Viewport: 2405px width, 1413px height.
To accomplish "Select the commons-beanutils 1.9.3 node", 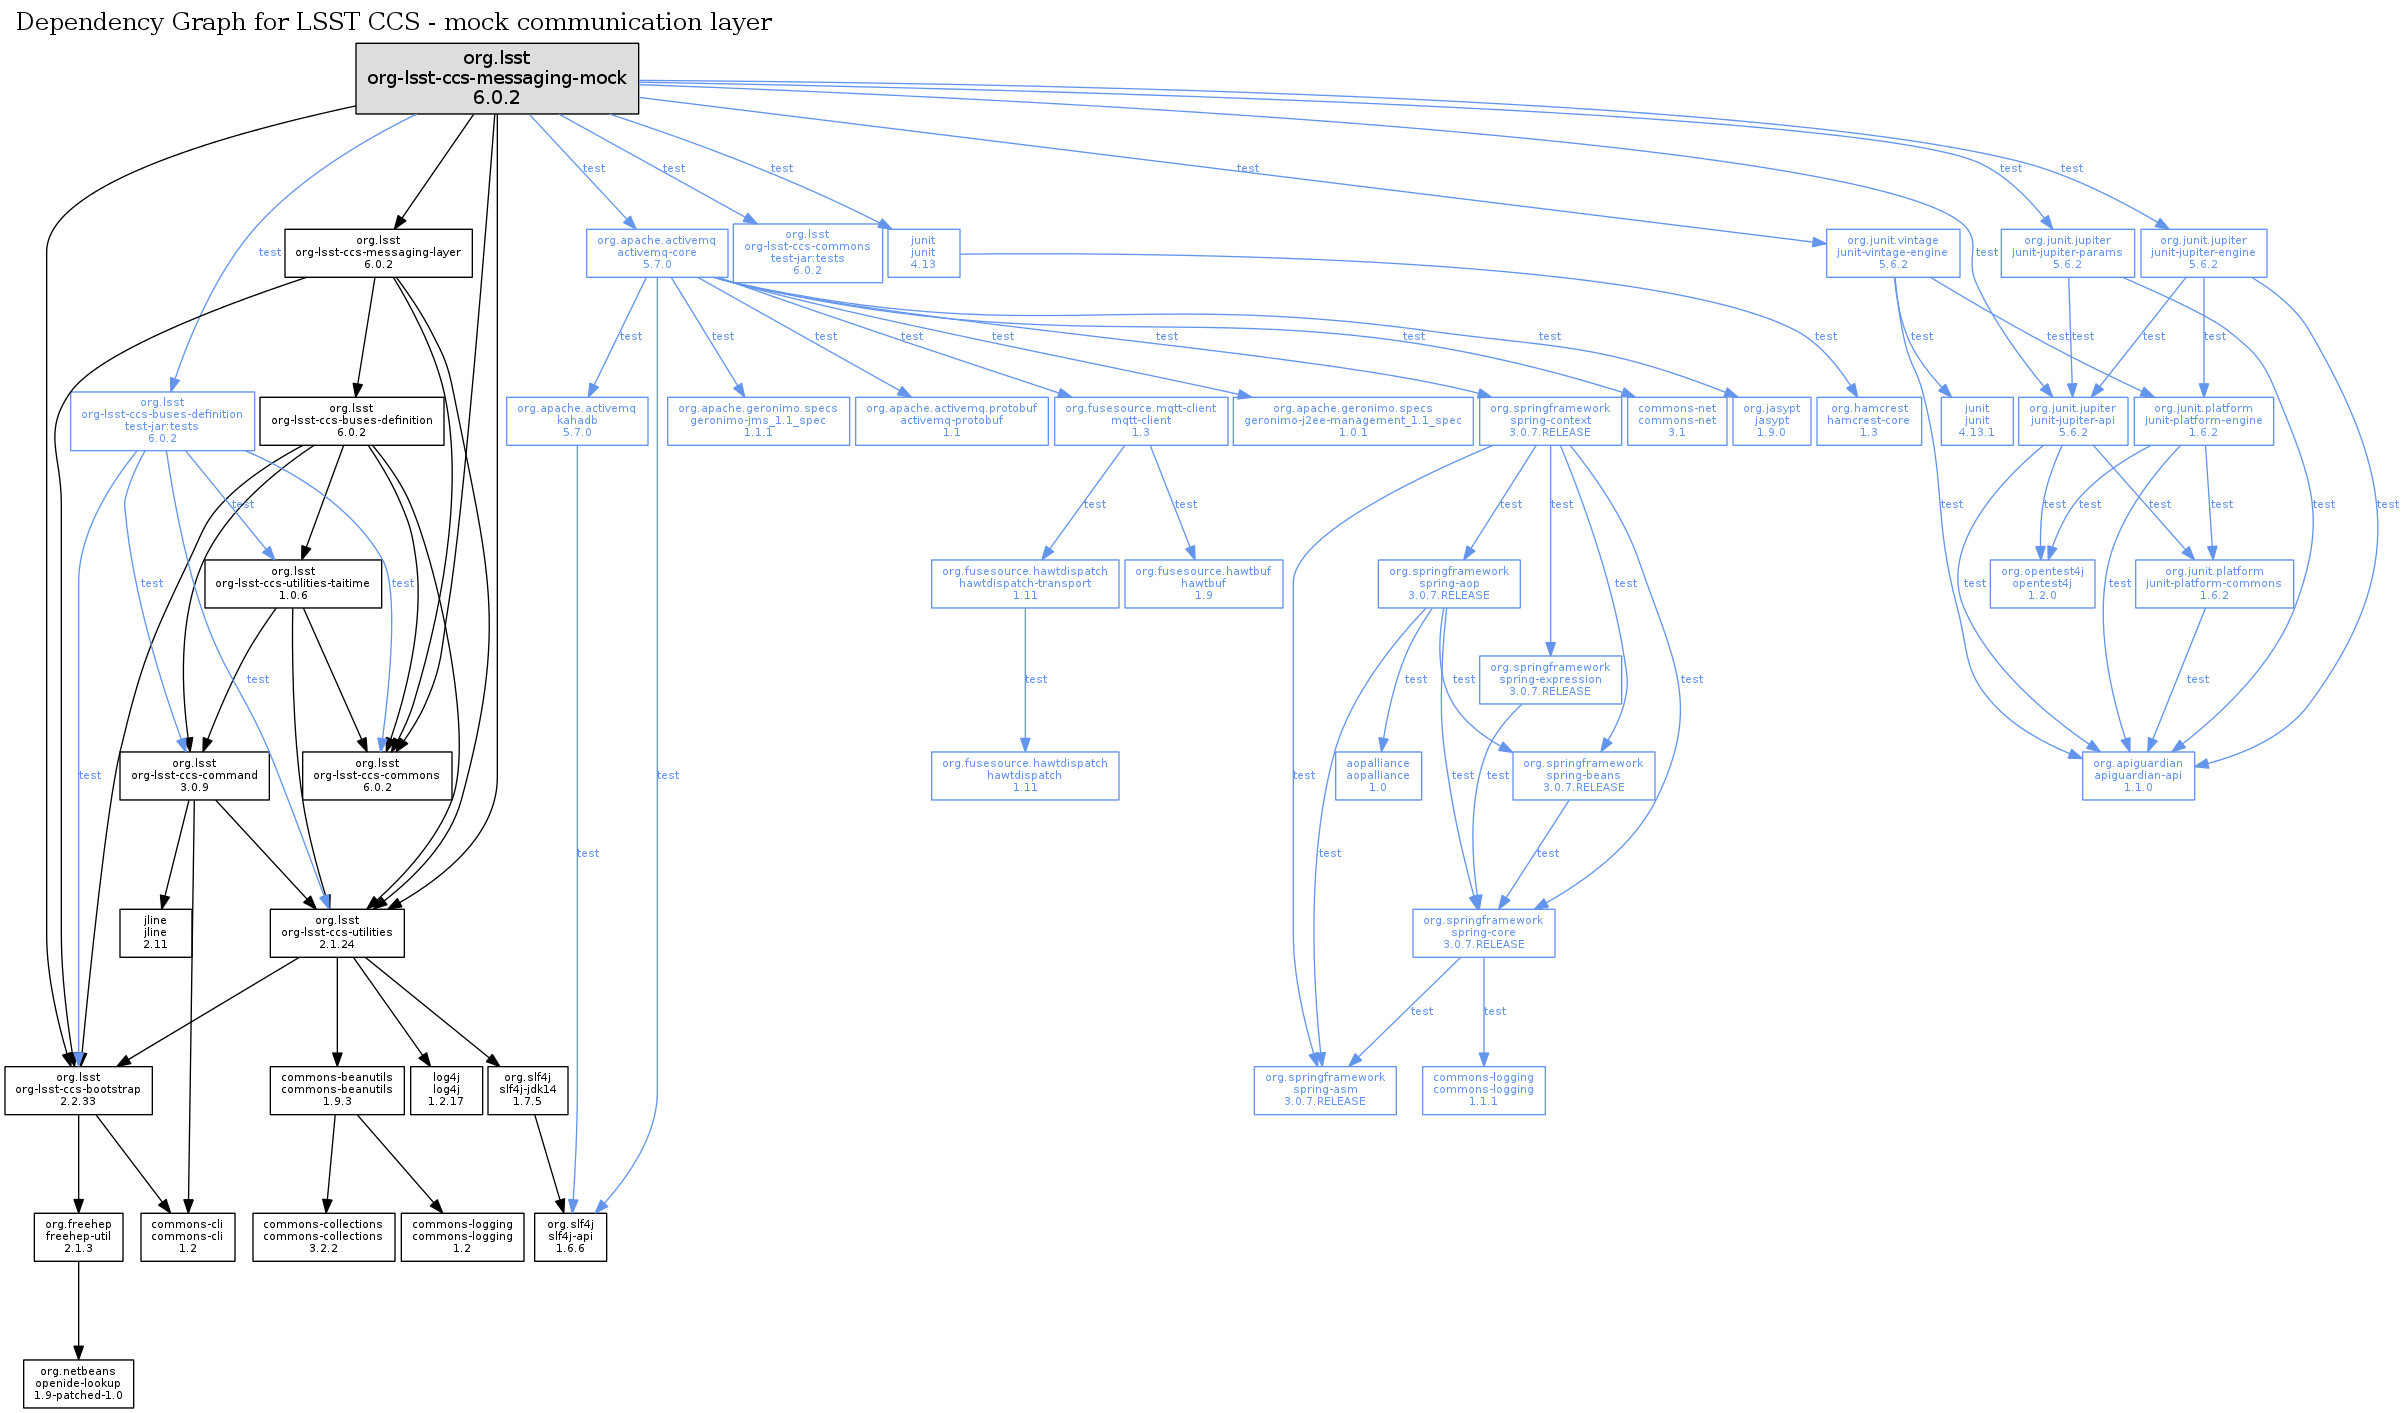I will tap(337, 1090).
